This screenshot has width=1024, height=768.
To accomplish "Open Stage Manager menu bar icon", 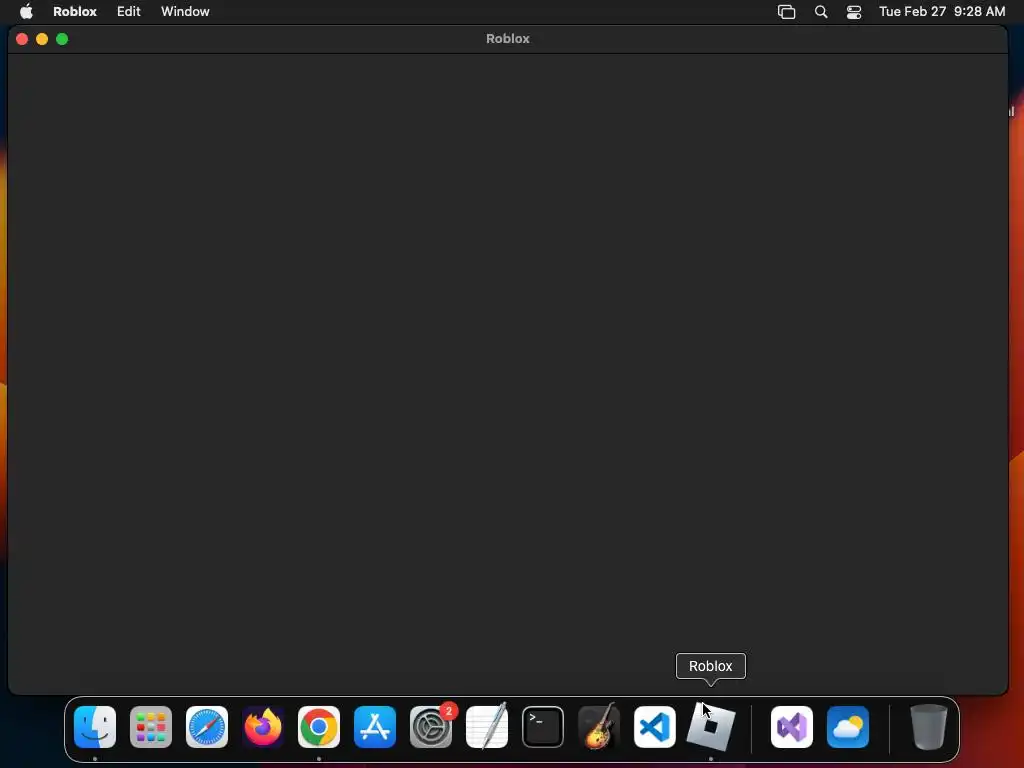I will tap(786, 12).
